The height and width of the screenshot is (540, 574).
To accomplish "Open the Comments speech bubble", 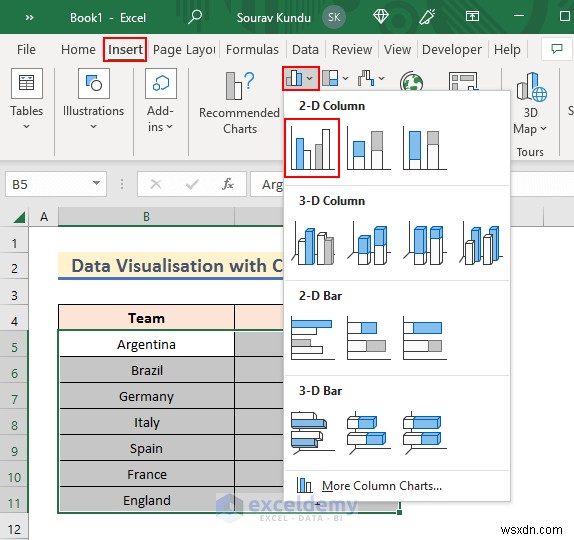I will click(x=556, y=49).
